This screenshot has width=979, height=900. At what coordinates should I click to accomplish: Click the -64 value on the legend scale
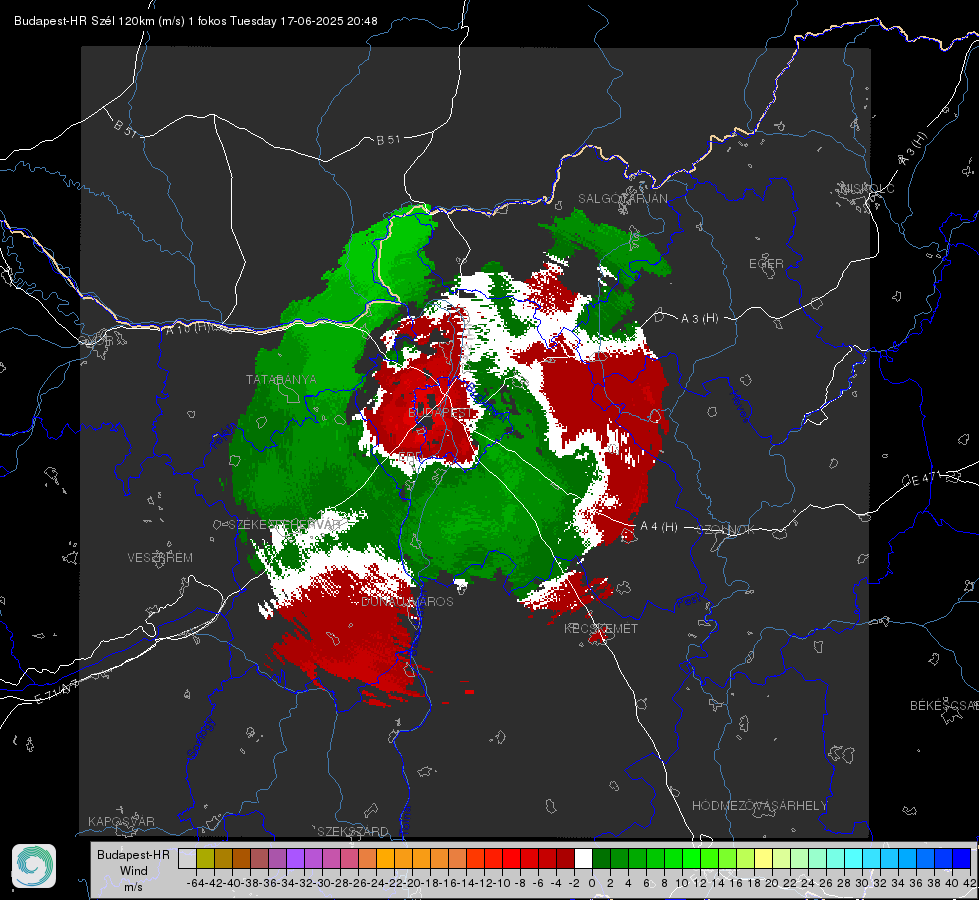pyautogui.click(x=195, y=883)
